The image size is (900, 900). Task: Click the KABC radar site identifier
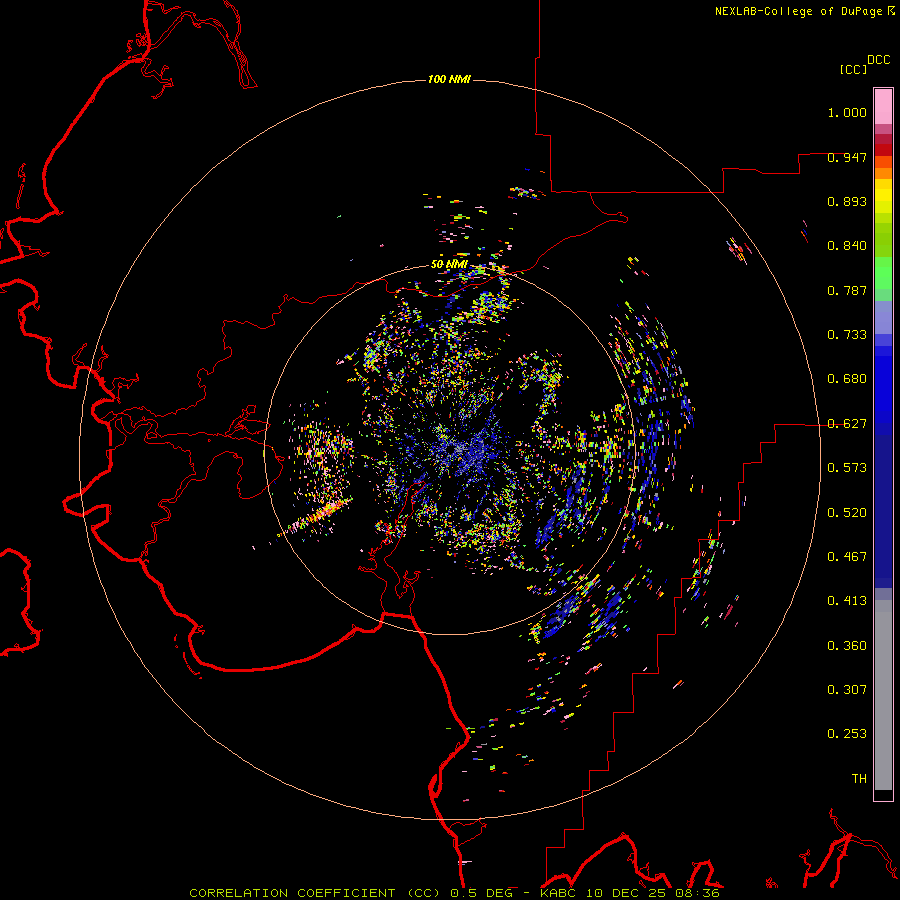559,893
